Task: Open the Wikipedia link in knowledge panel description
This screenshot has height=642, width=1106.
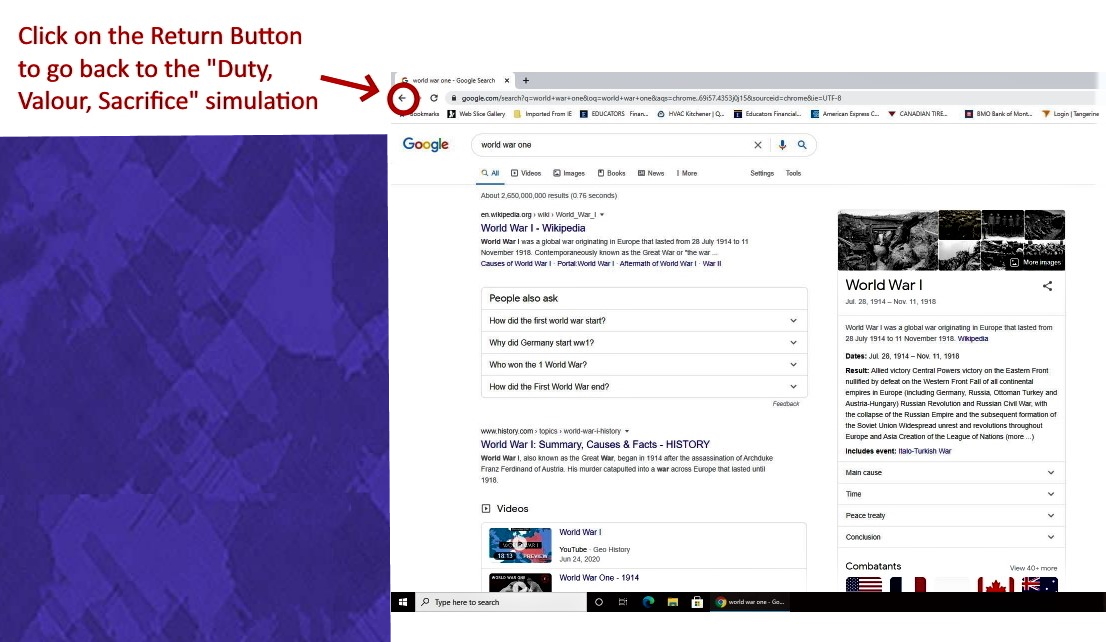Action: [973, 339]
